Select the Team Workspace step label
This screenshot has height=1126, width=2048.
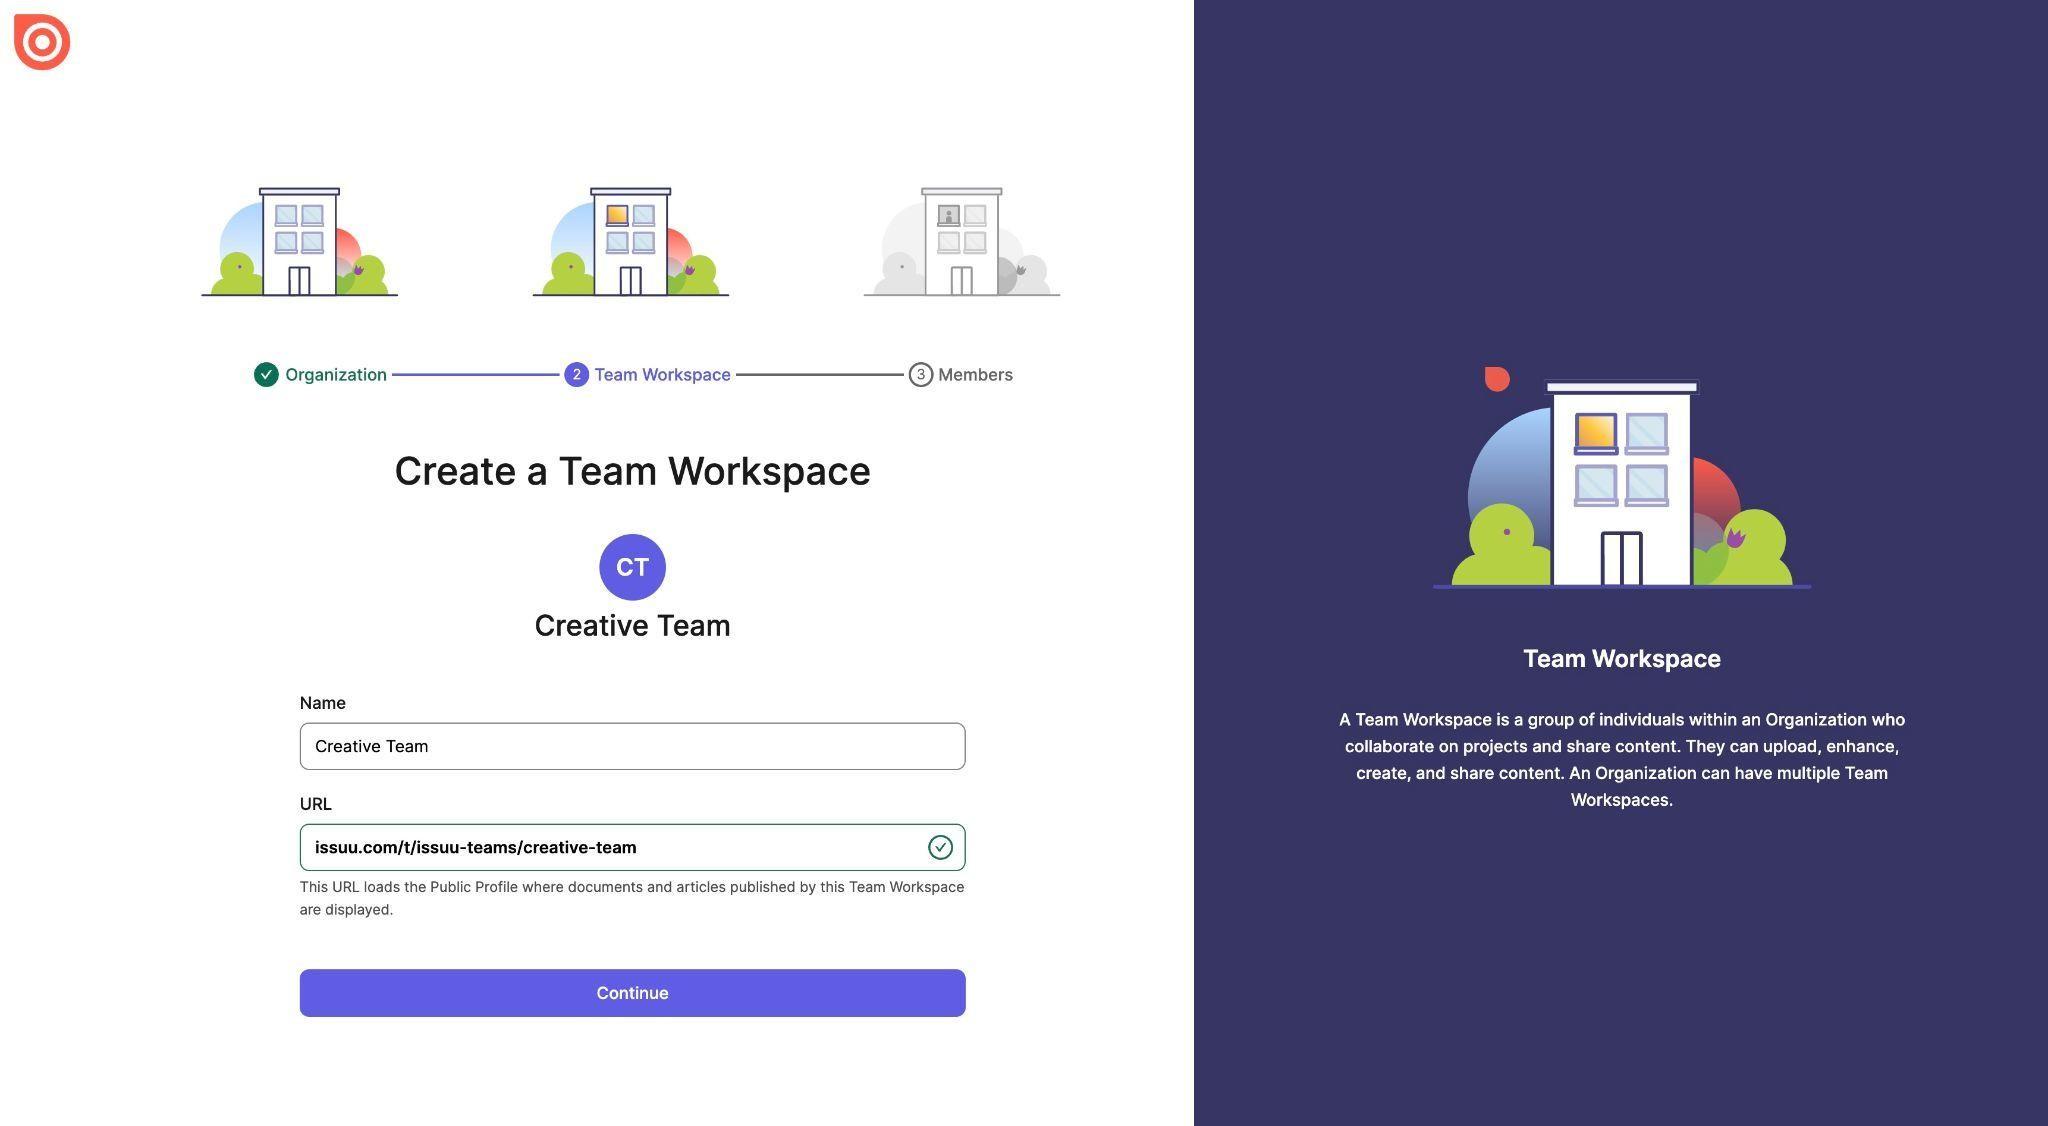click(662, 375)
